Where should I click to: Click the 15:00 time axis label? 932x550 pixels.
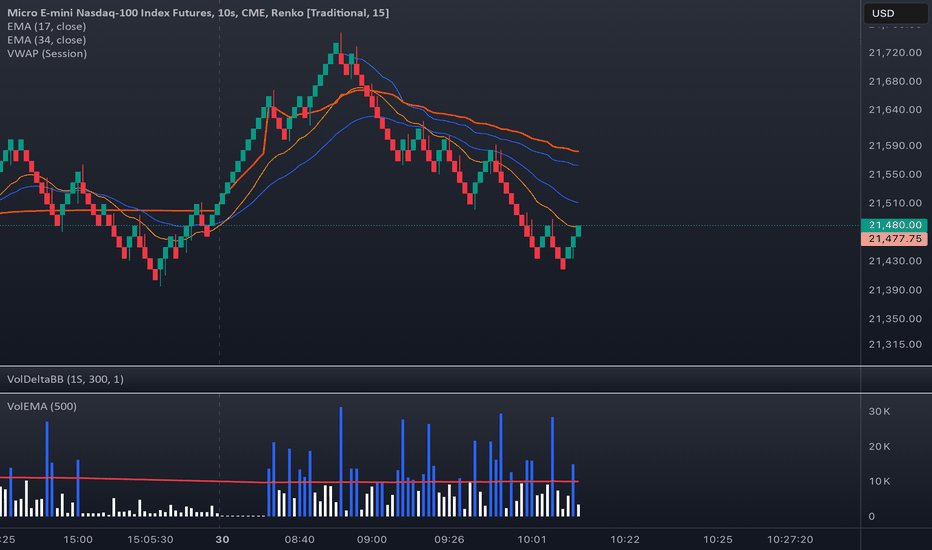click(x=78, y=539)
